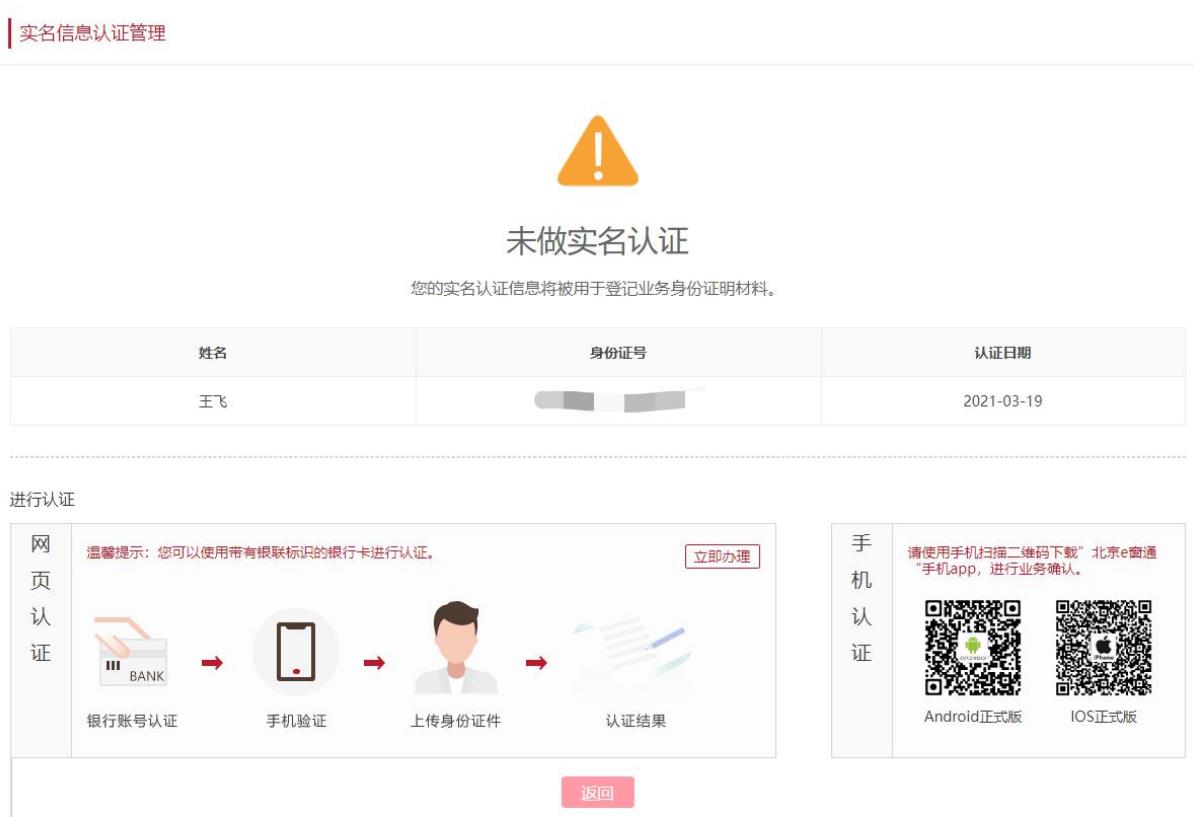This screenshot has height=820, width=1194.
Task: Click the Android version QR code
Action: [972, 647]
